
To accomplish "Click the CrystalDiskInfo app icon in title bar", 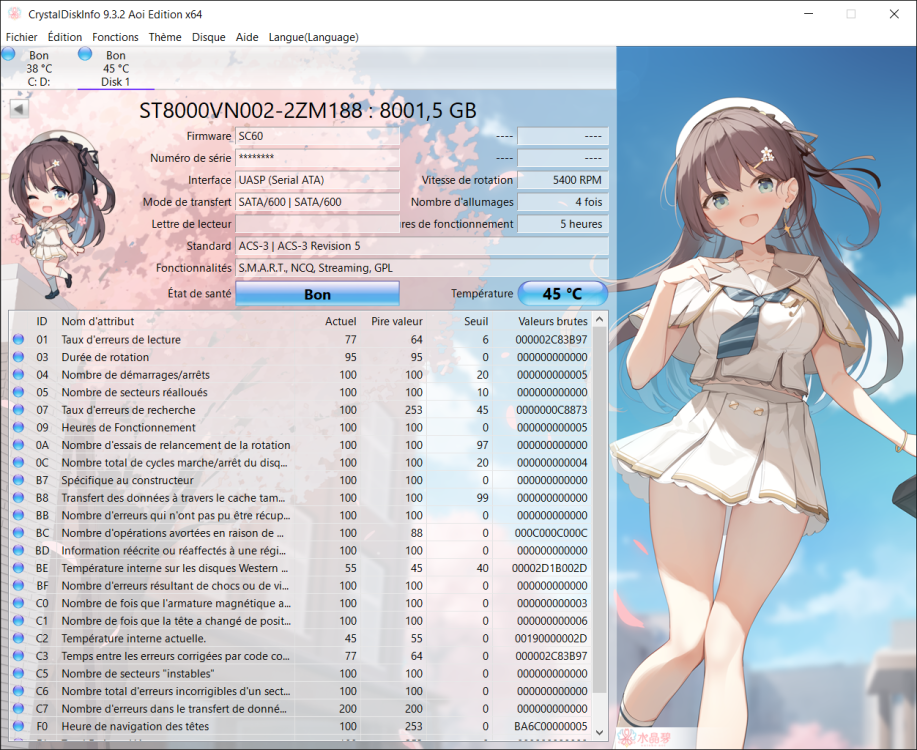I will [x=14, y=14].
